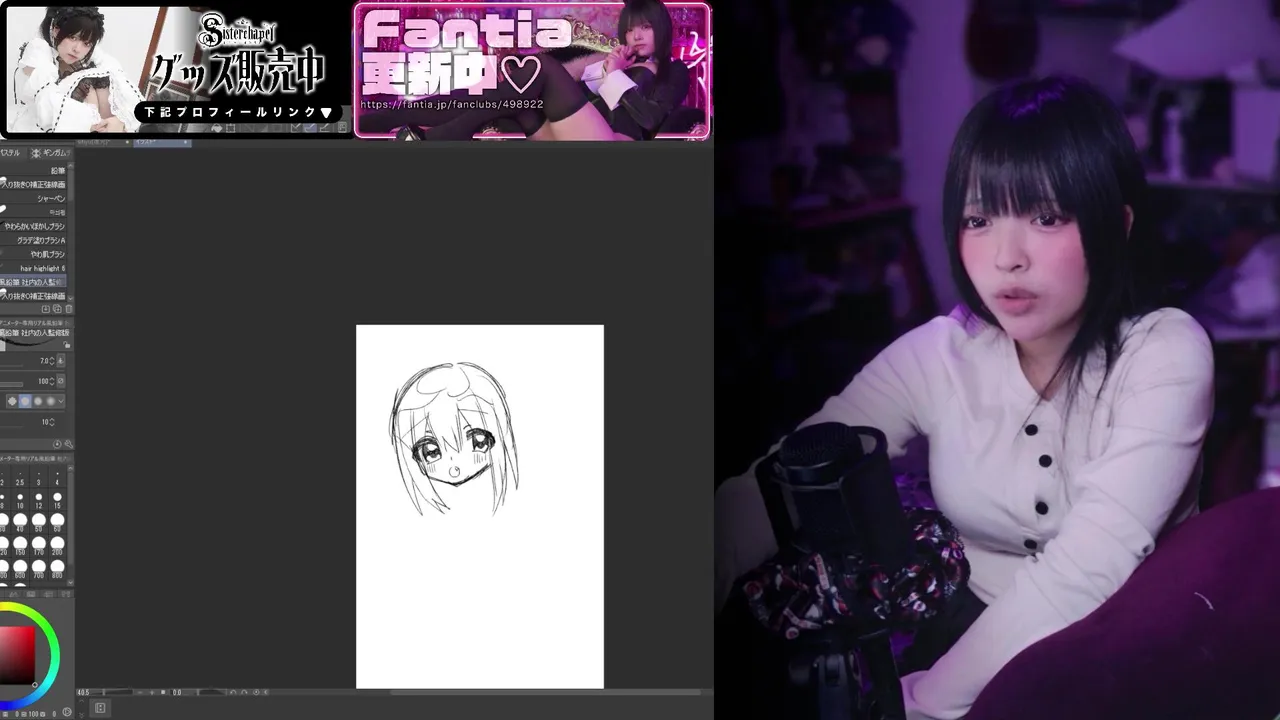
Task: Click the zoom in plus button
Action: 152,692
